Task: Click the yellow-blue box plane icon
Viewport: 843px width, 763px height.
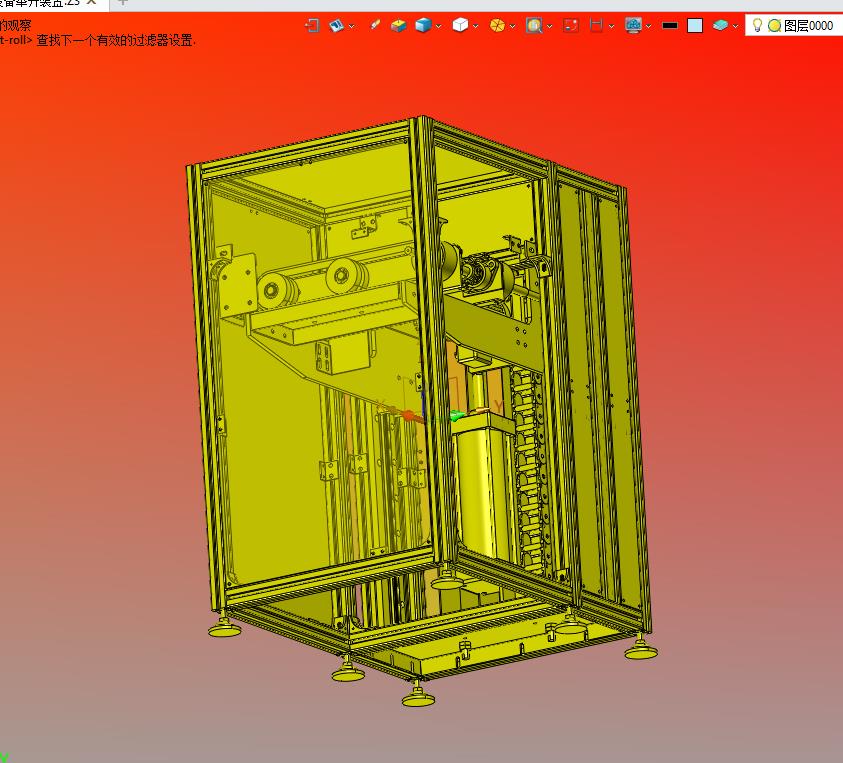Action: pyautogui.click(x=398, y=25)
